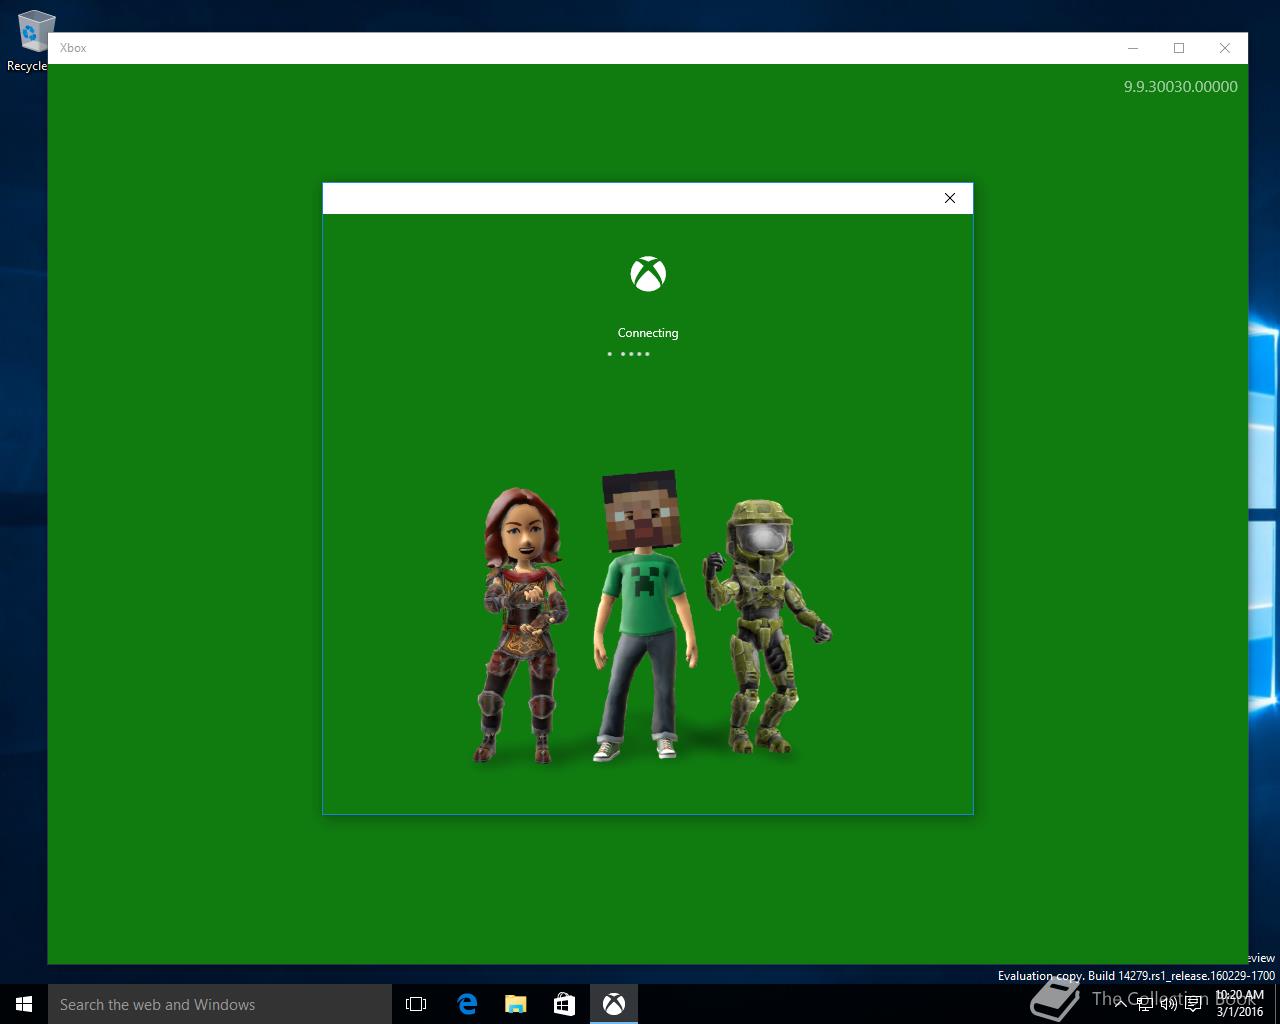The image size is (1280, 1024).
Task: Open the volume control tray icon
Action: [1169, 1005]
